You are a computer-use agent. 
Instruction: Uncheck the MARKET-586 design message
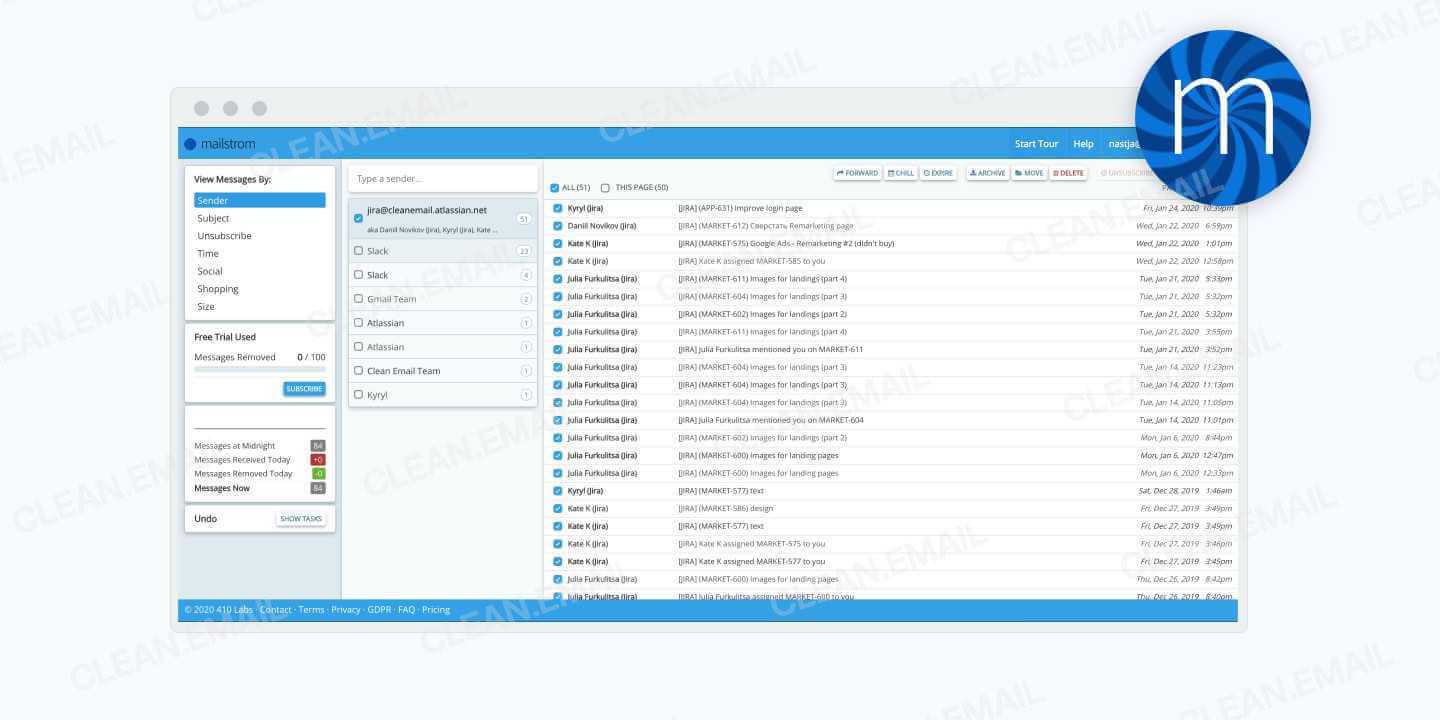click(558, 508)
